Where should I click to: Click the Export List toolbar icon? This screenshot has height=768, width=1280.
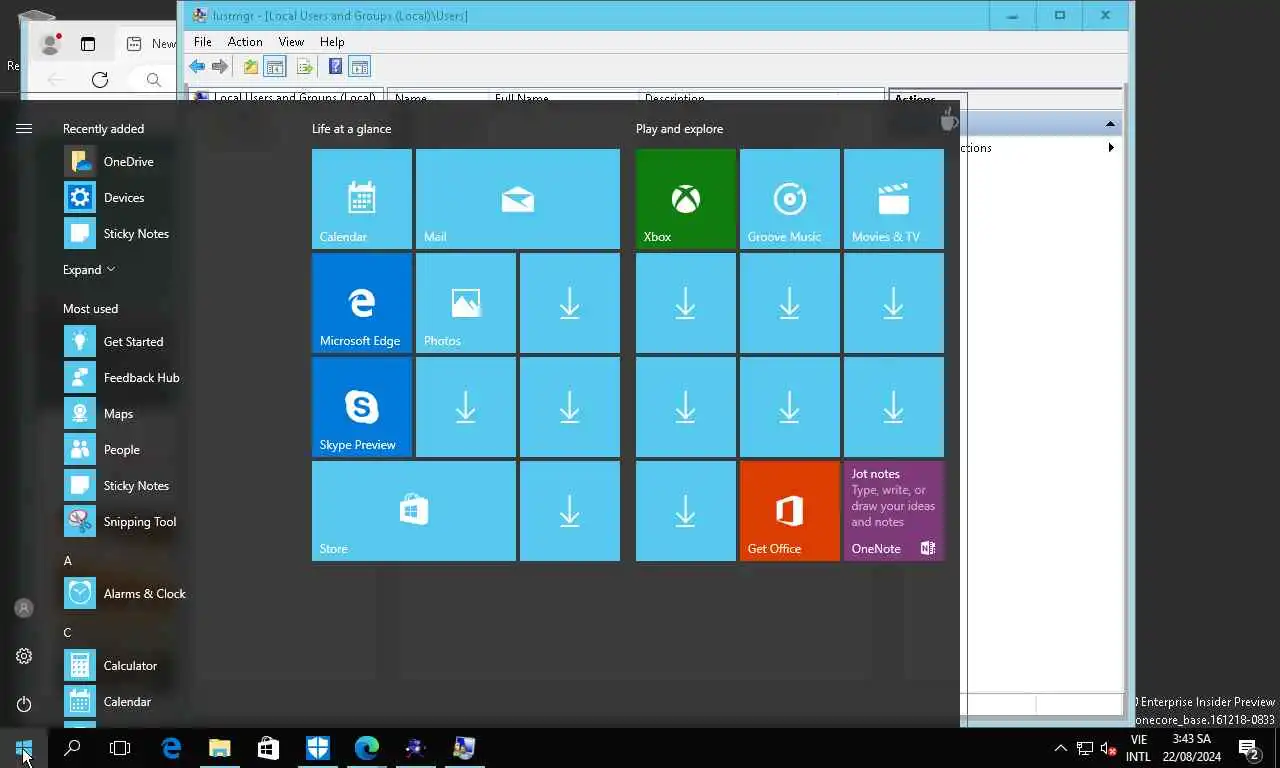coord(305,67)
